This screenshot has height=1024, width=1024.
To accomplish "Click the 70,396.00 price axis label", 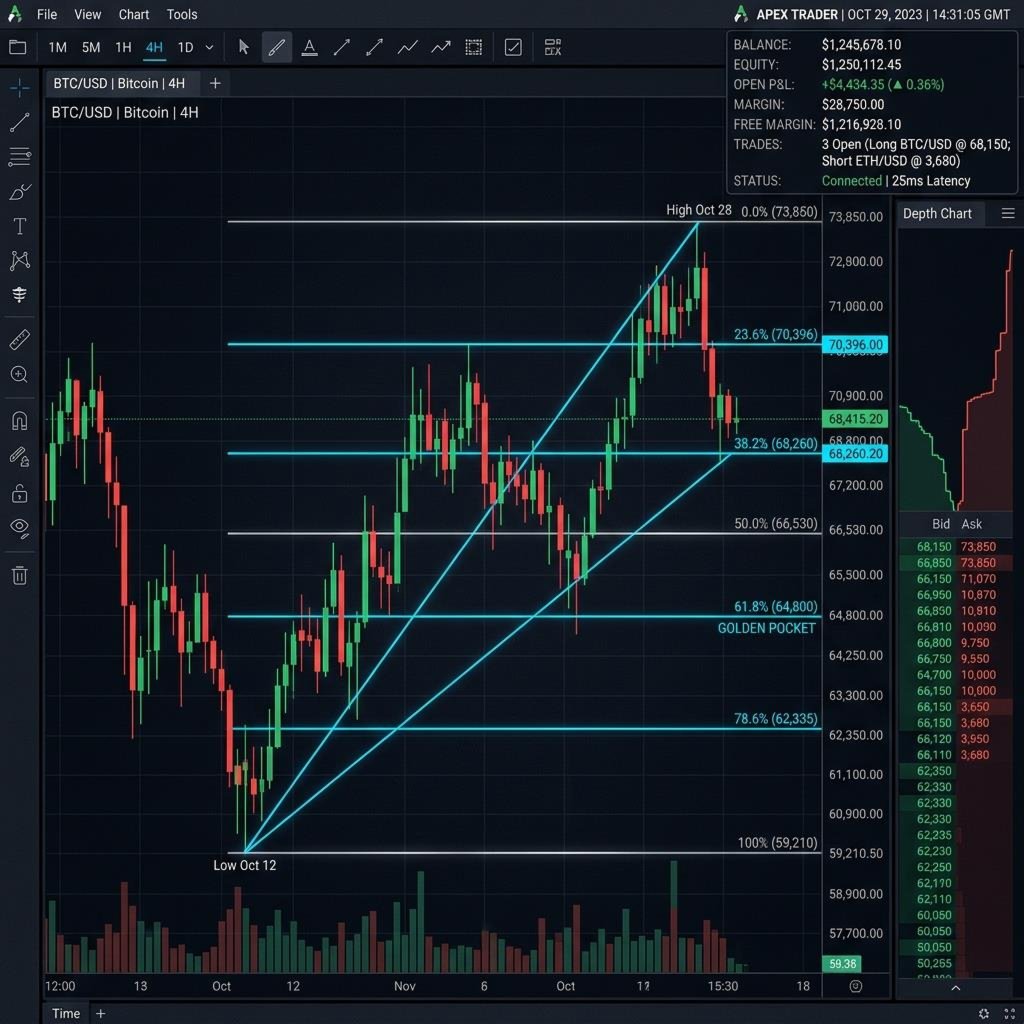I will (855, 344).
